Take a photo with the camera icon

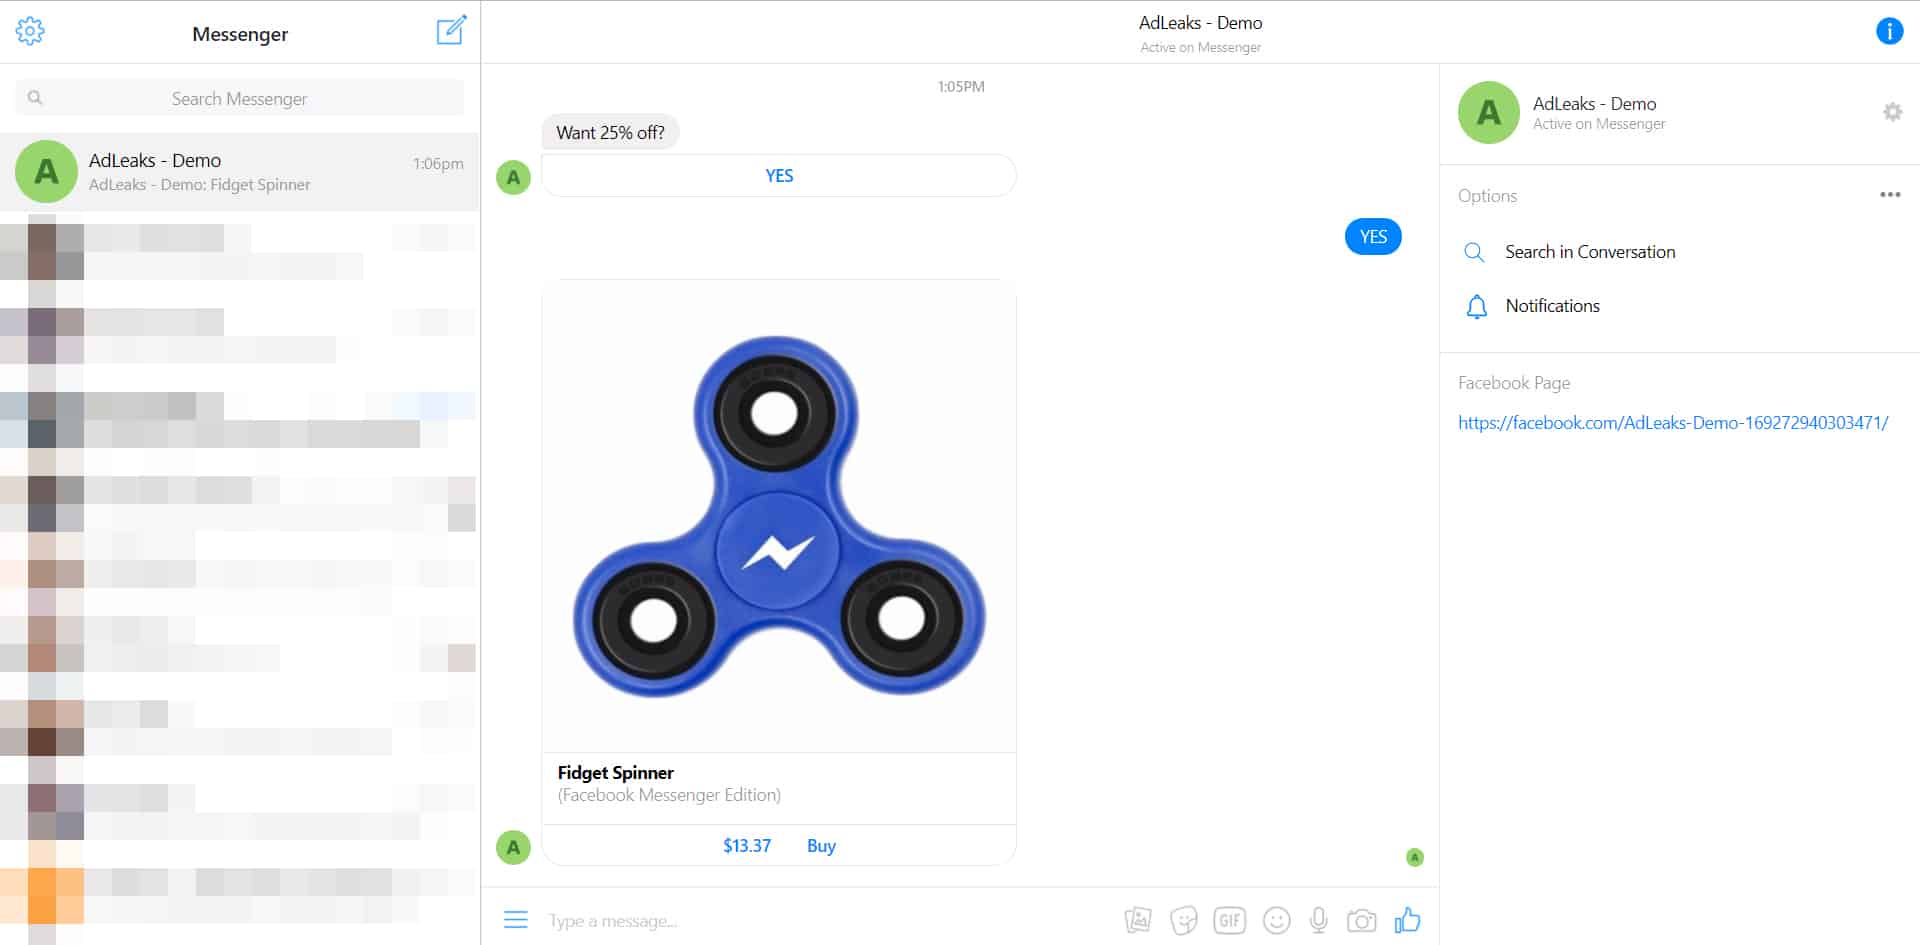(x=1361, y=920)
